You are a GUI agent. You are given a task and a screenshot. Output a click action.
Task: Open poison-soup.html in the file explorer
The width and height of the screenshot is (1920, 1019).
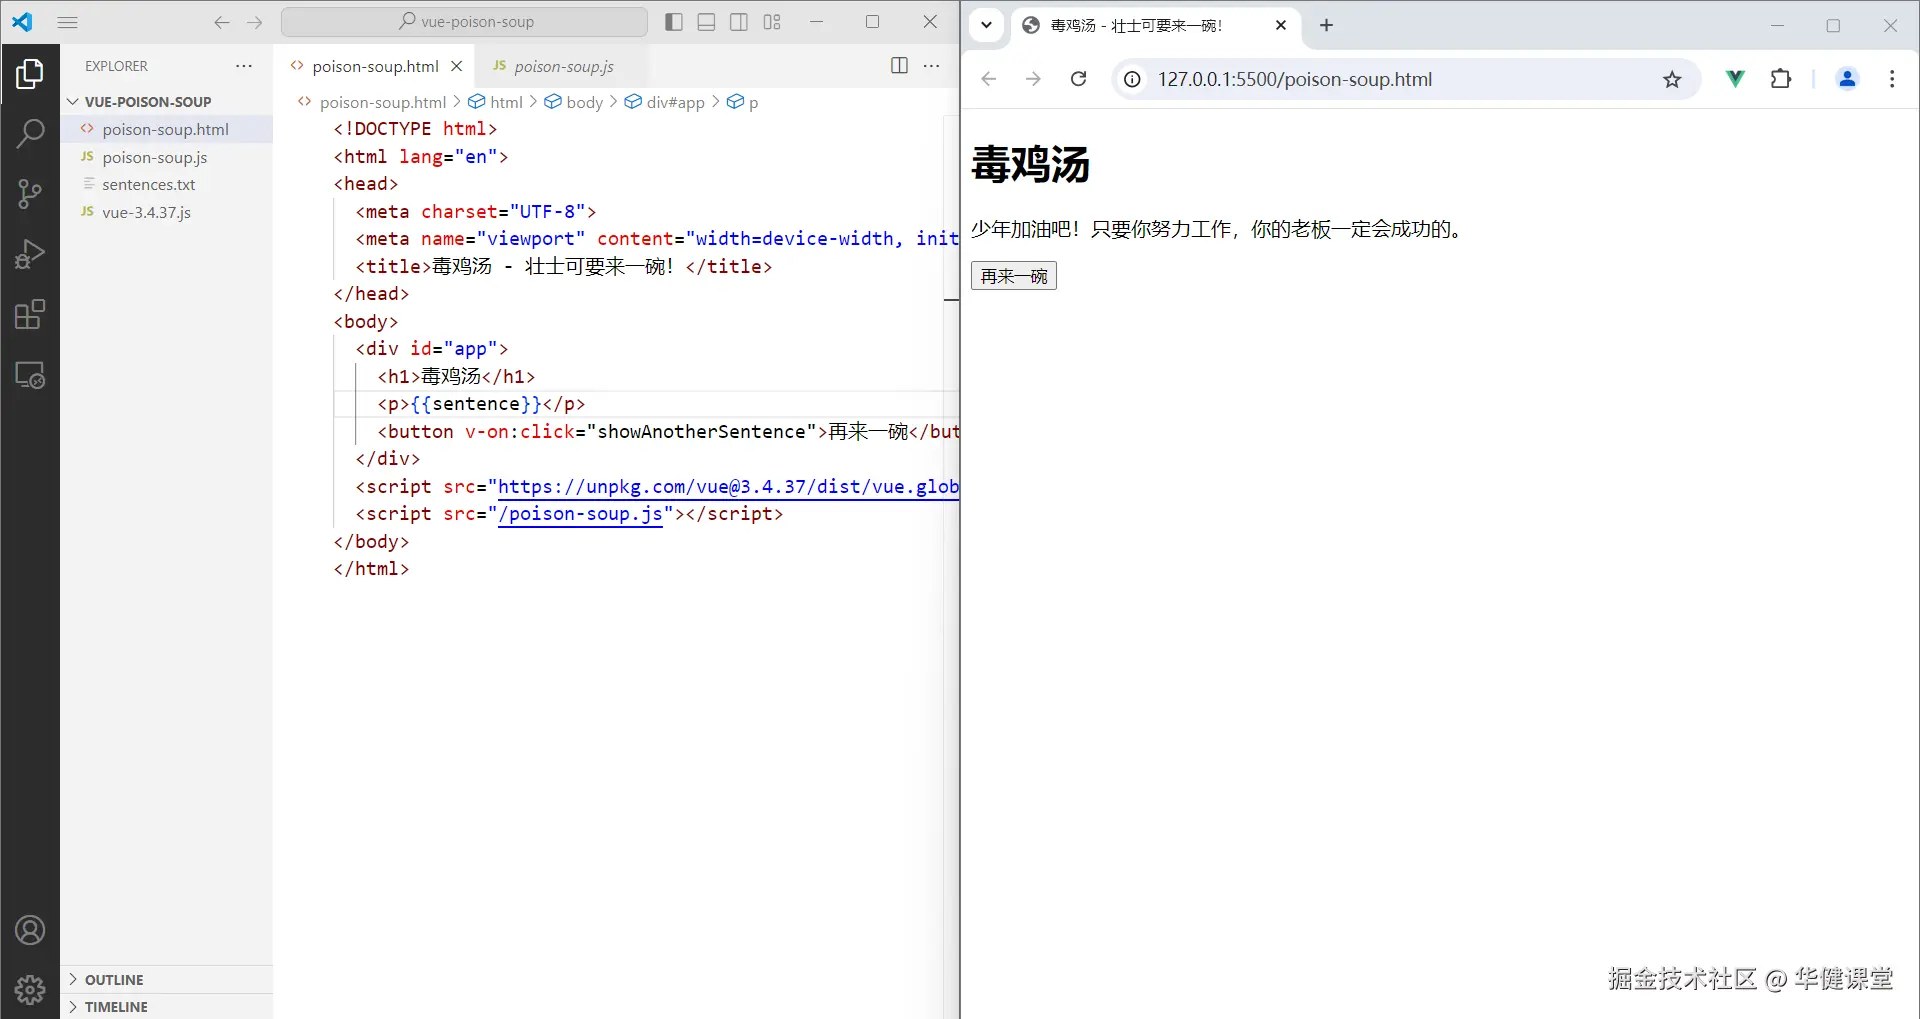coord(166,129)
